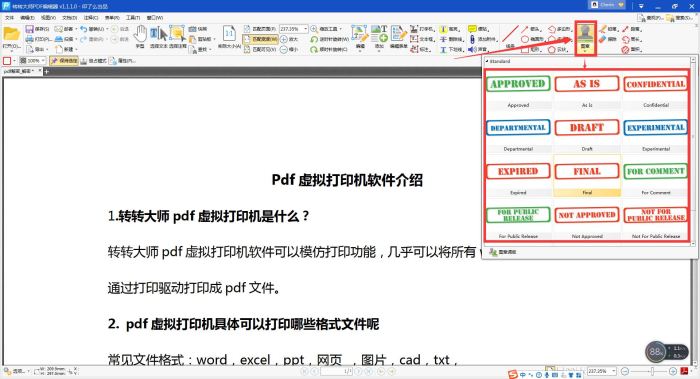Open the Document menu
The height and width of the screenshot is (379, 700).
pos(70,18)
